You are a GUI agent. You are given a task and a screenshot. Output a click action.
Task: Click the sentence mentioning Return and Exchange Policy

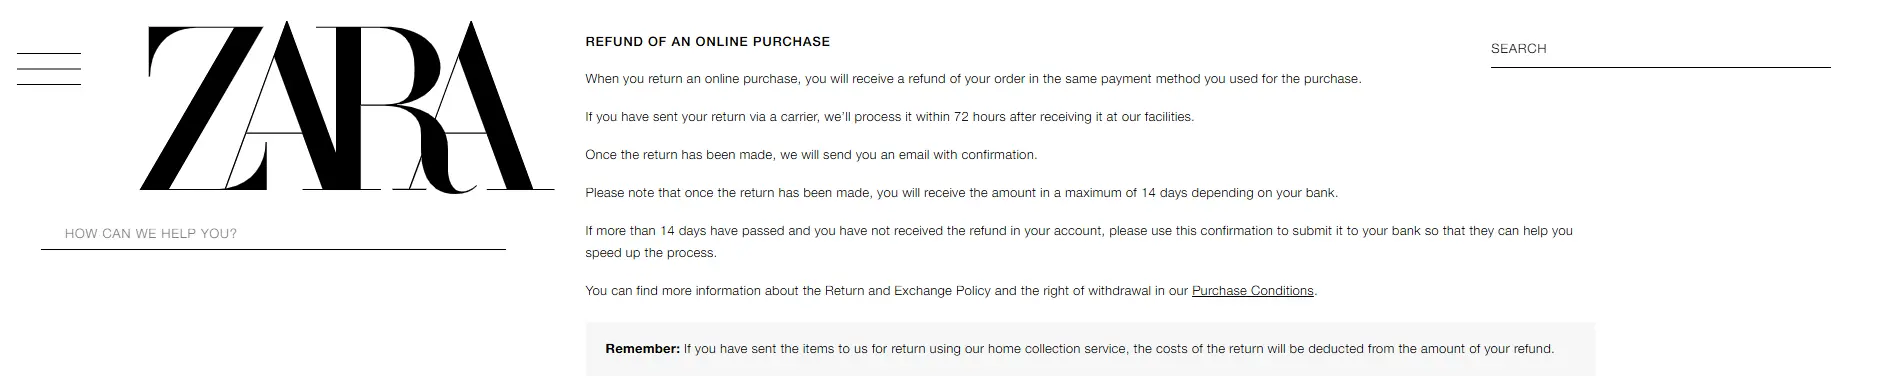tap(951, 291)
